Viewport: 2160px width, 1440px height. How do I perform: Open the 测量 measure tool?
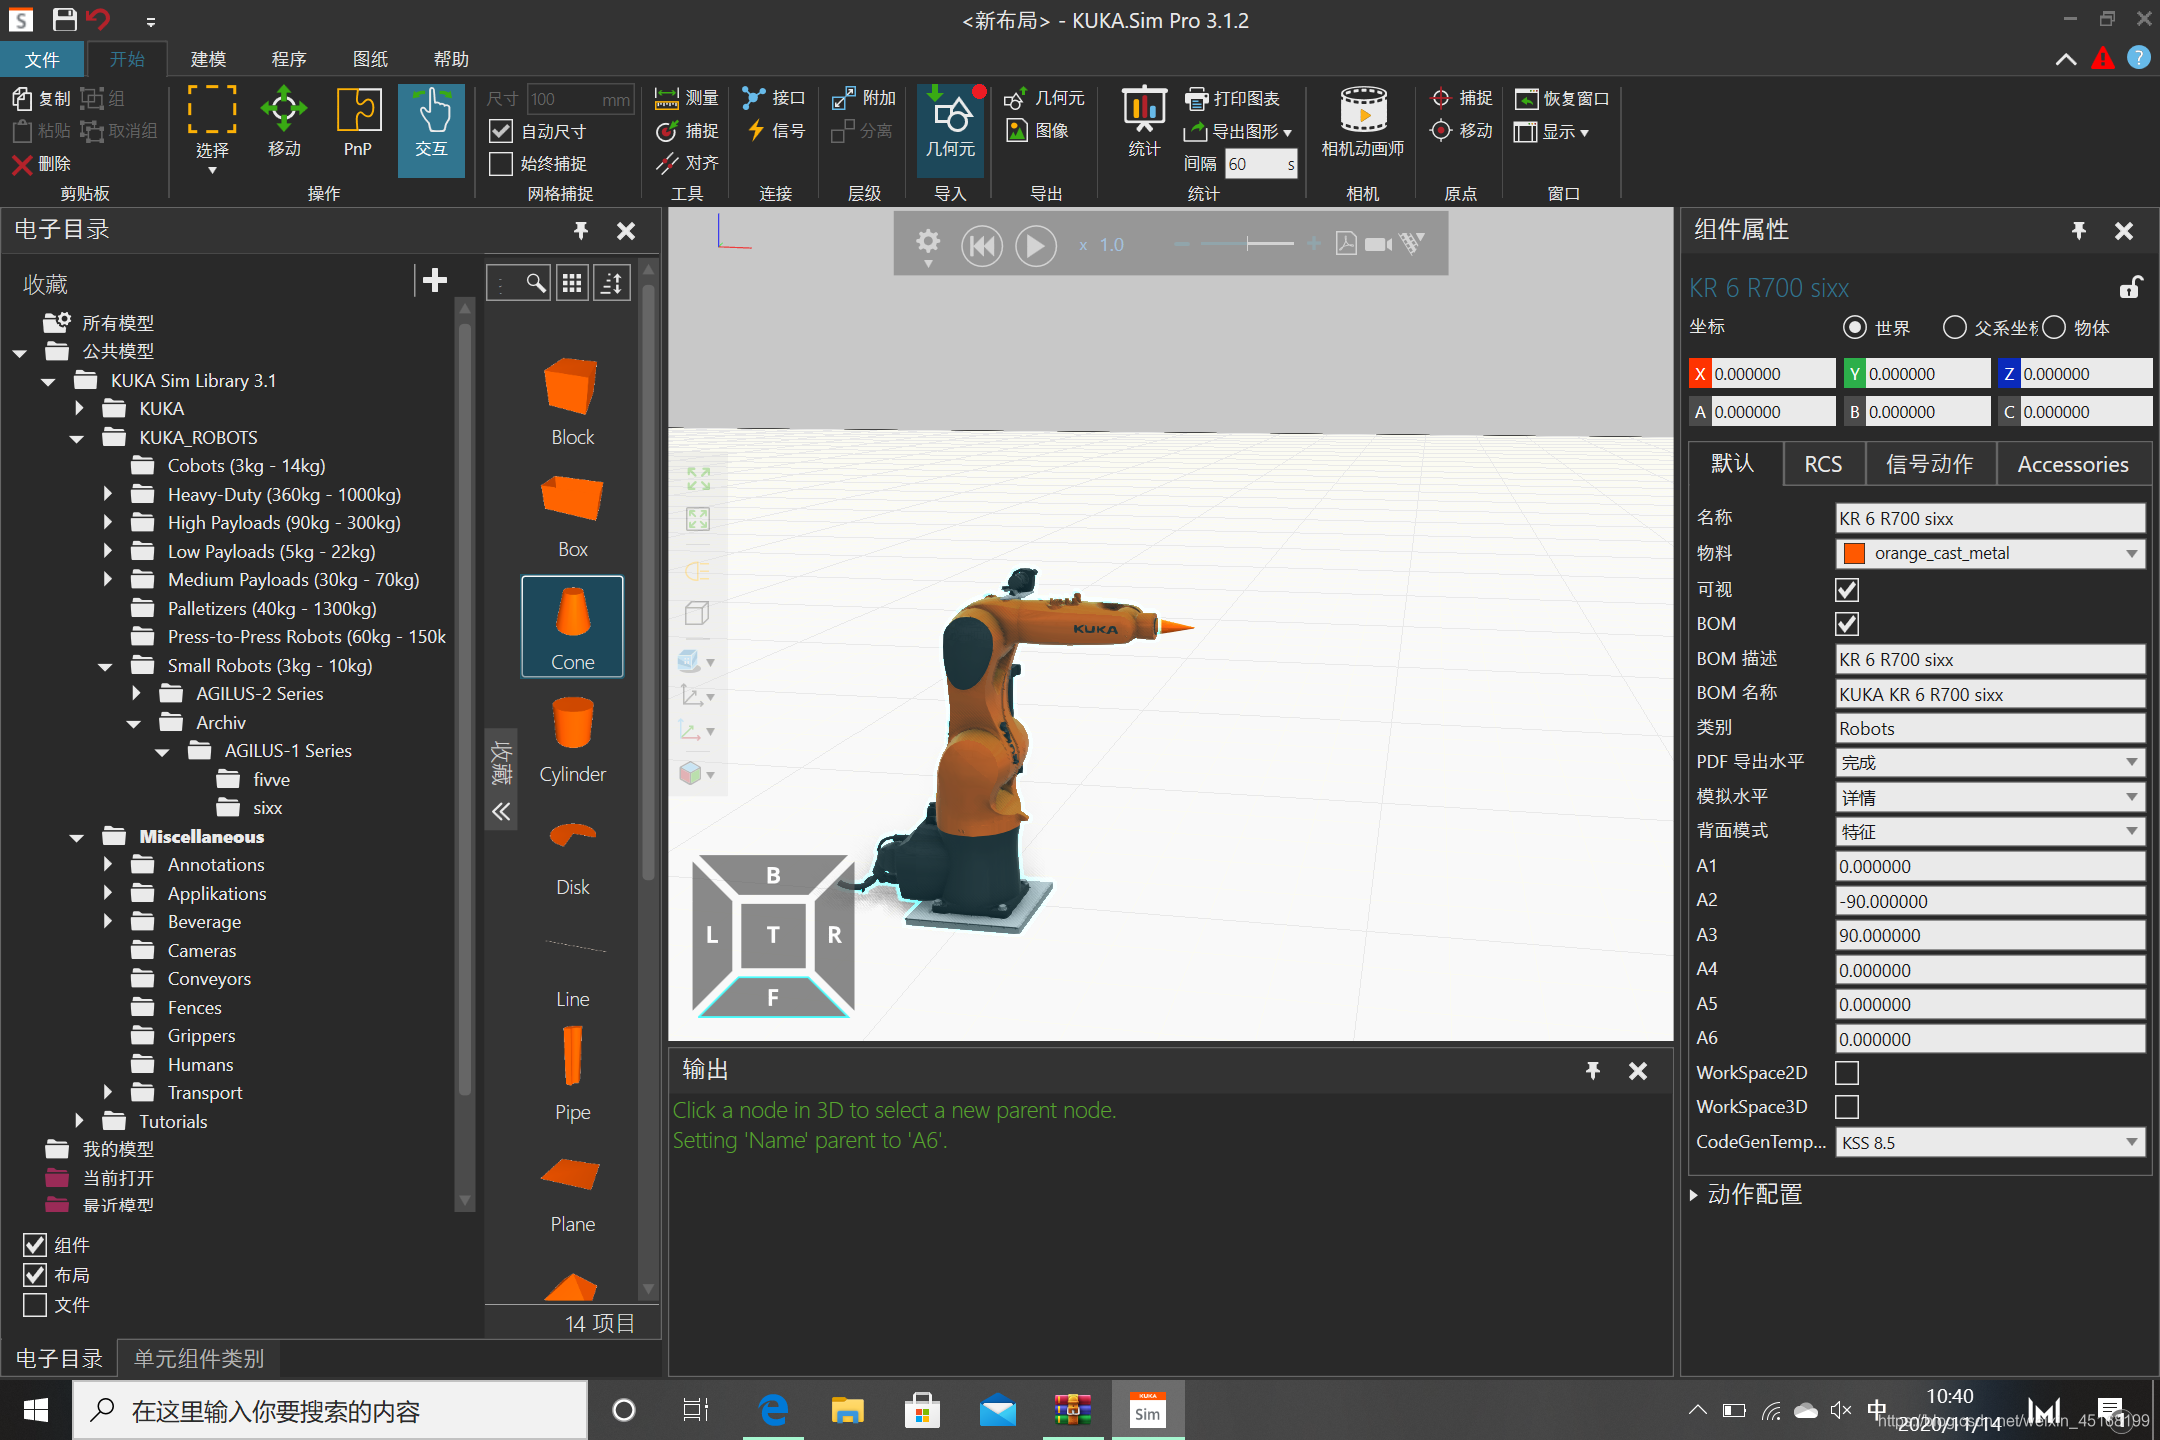pos(687,98)
